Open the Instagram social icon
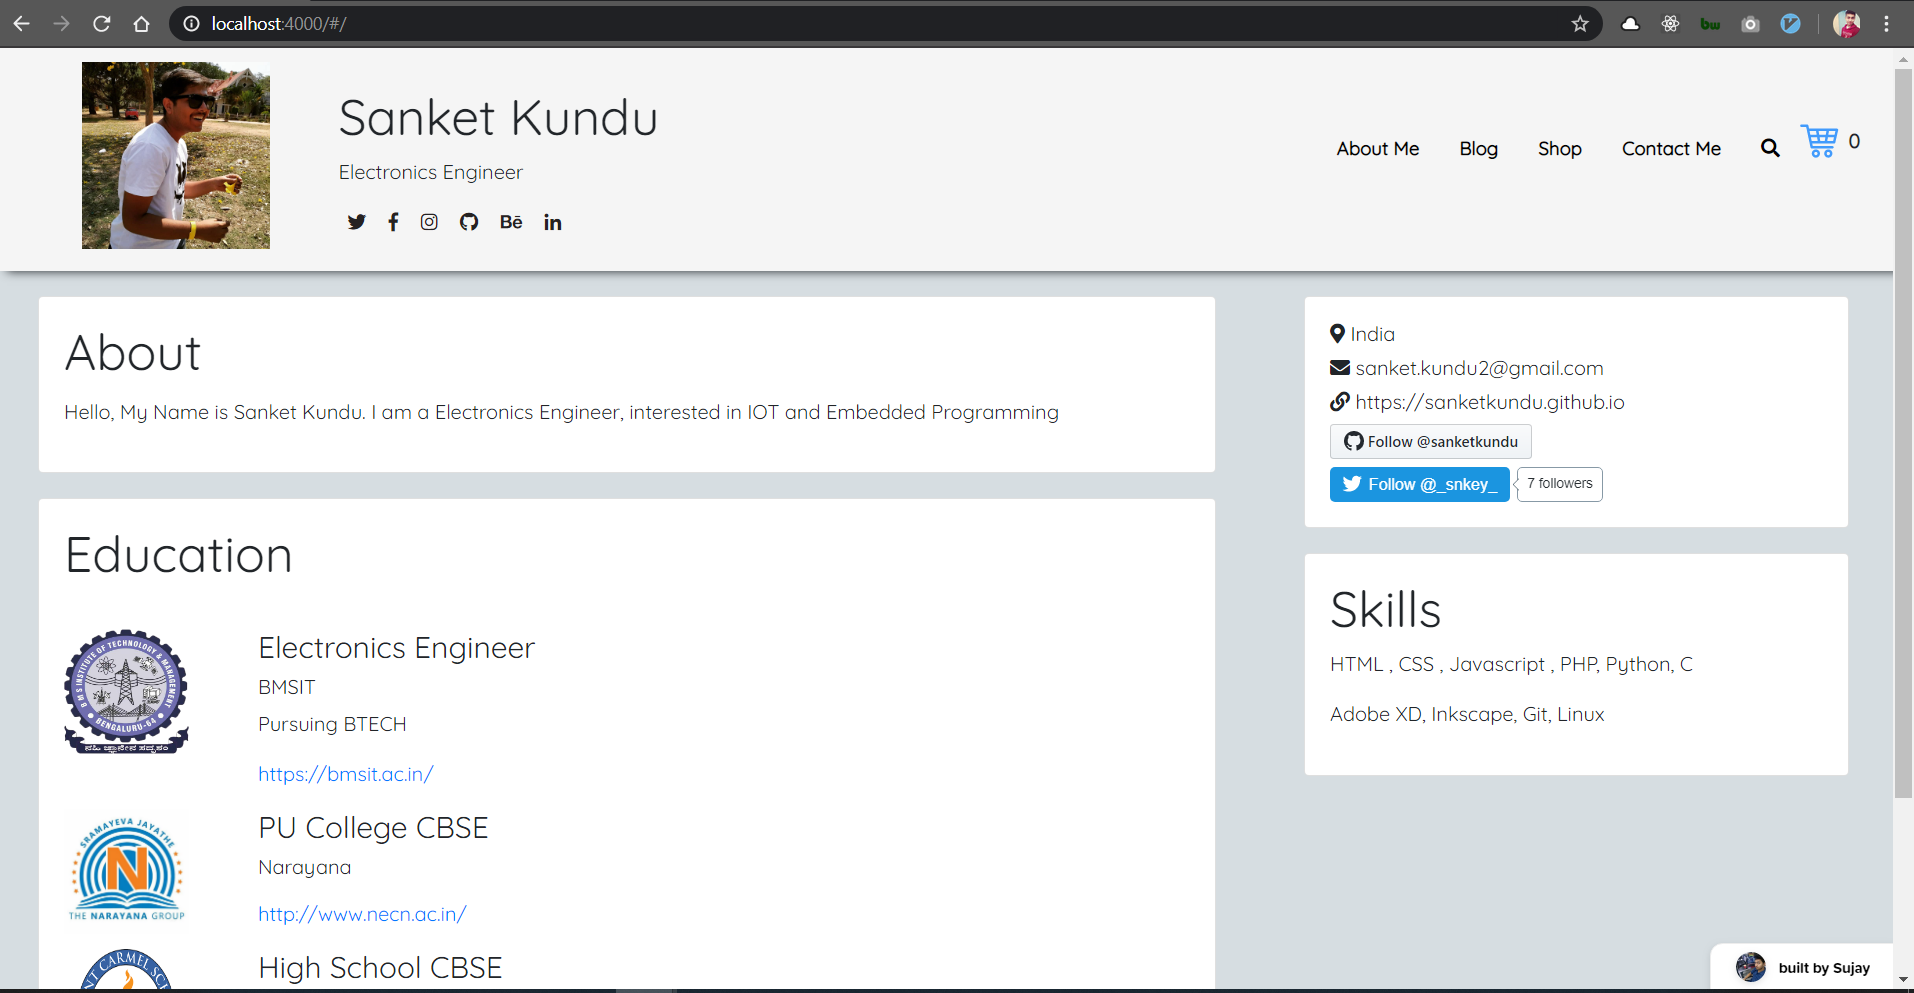Image resolution: width=1914 pixels, height=993 pixels. click(429, 222)
